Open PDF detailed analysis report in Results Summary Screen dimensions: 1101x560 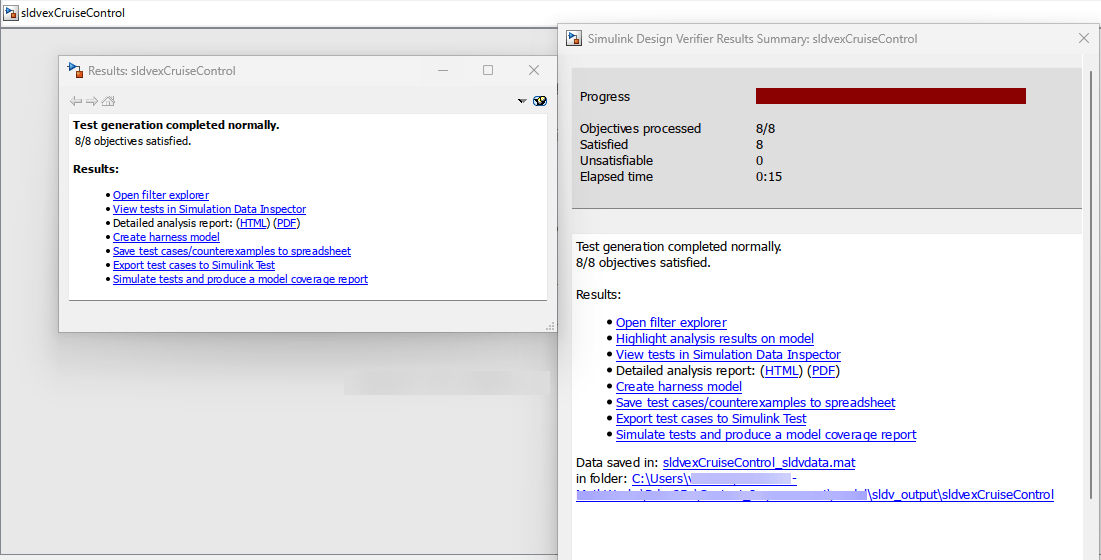pyautogui.click(x=824, y=371)
